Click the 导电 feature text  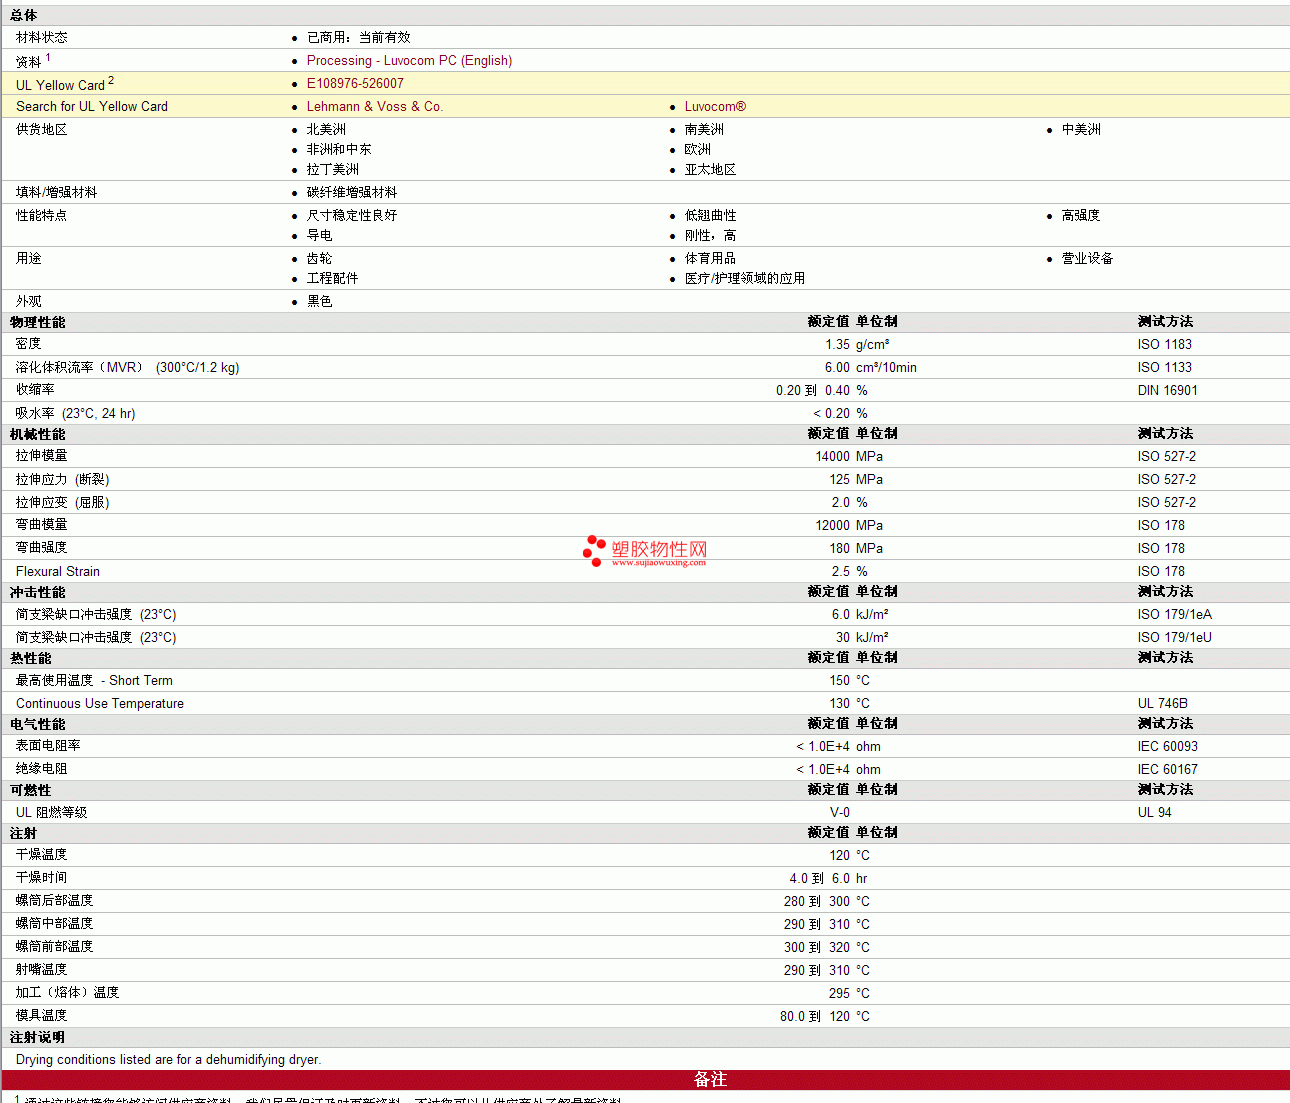pyautogui.click(x=319, y=235)
